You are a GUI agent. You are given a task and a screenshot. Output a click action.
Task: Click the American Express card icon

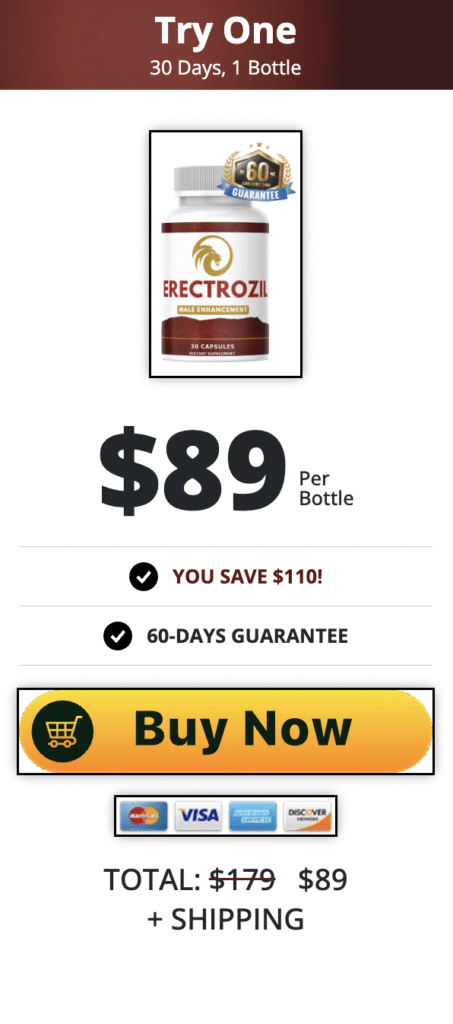tap(253, 816)
